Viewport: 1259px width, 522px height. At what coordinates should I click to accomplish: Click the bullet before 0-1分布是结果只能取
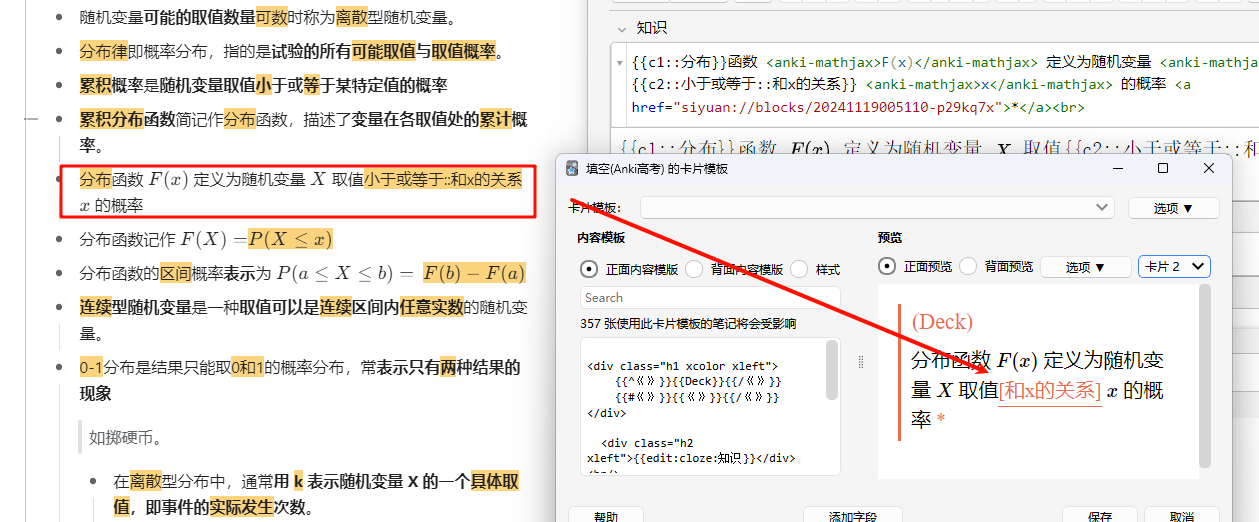point(57,368)
